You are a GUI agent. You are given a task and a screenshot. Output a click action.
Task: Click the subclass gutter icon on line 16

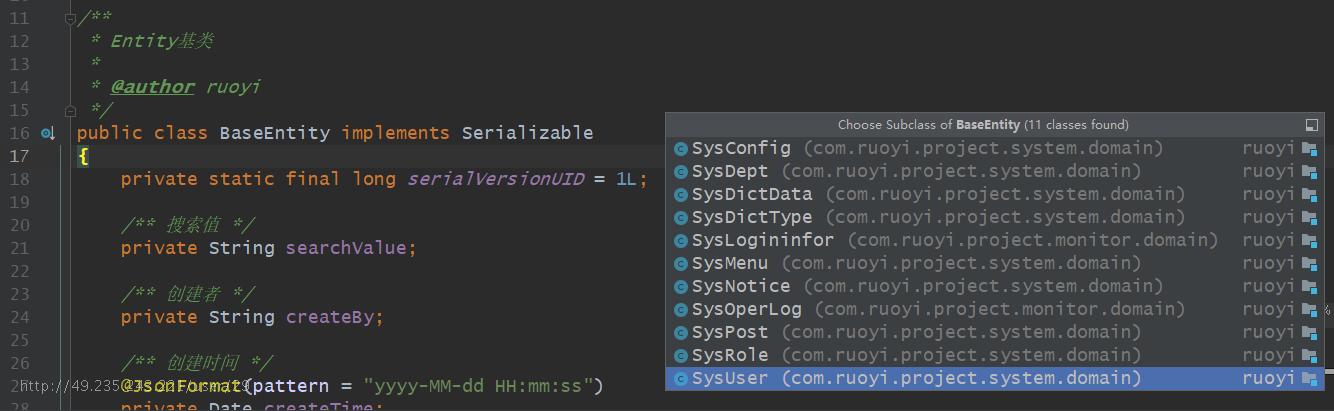47,133
